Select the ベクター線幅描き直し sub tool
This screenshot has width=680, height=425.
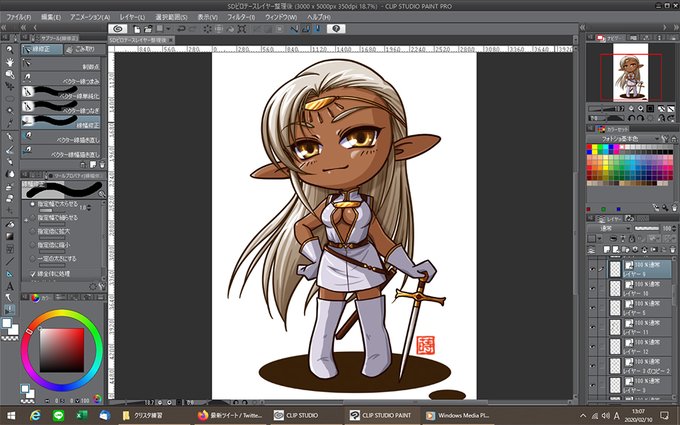click(61, 151)
